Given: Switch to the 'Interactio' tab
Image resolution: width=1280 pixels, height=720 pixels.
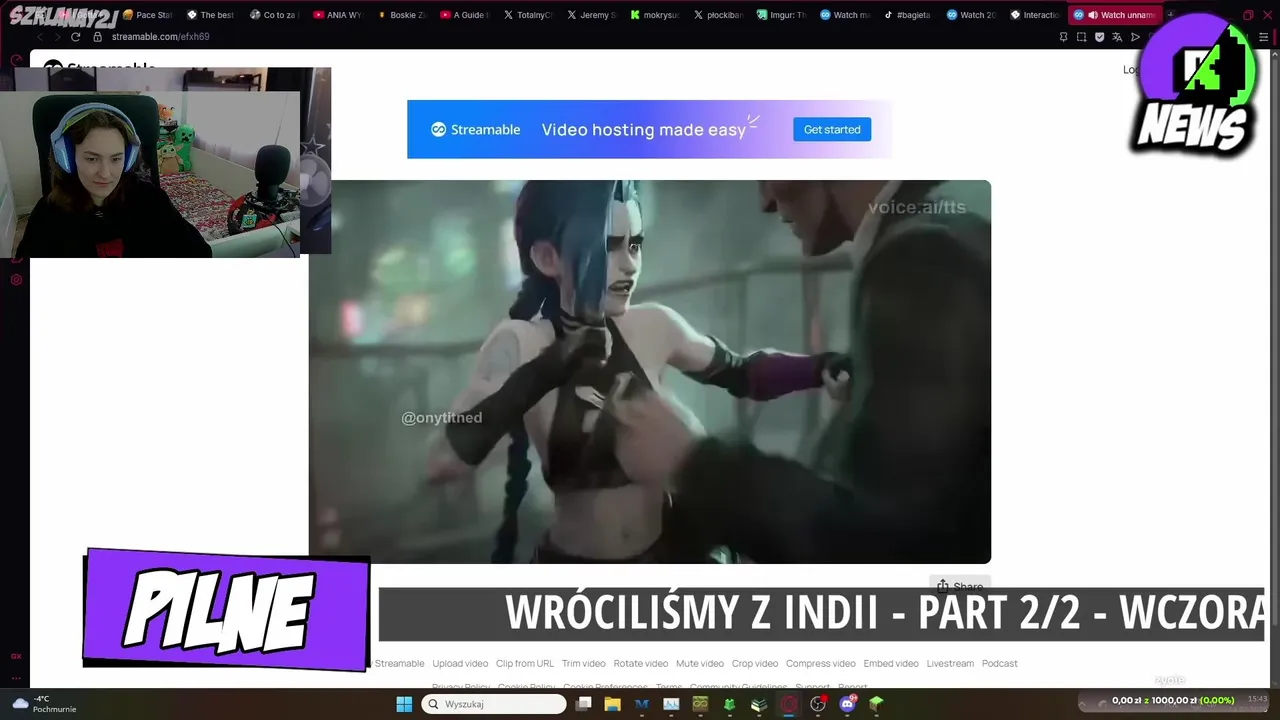Looking at the screenshot, I should pos(1035,15).
